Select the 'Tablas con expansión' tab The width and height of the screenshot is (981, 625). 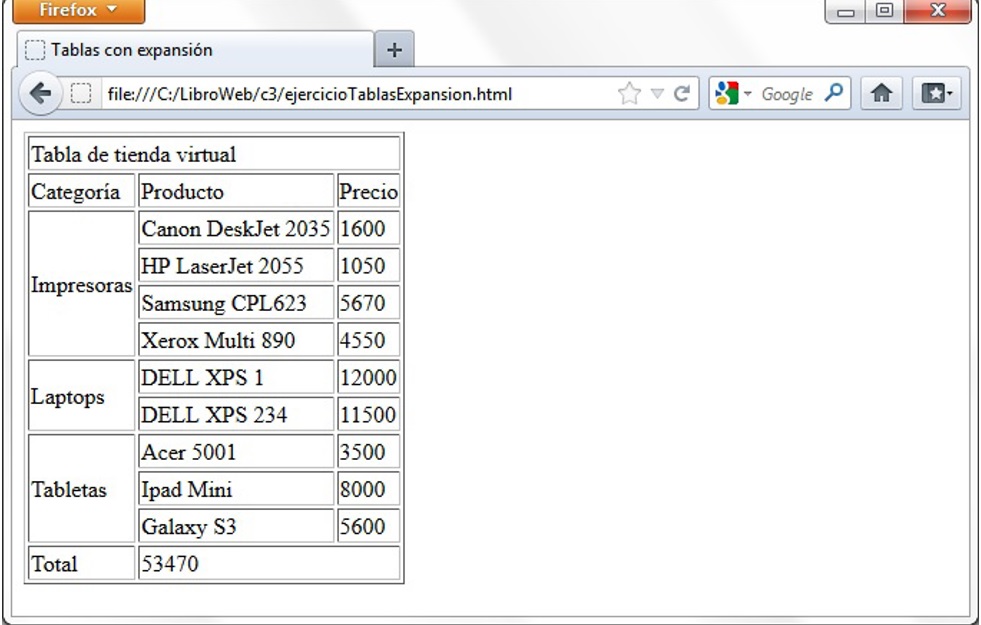pyautogui.click(x=195, y=49)
